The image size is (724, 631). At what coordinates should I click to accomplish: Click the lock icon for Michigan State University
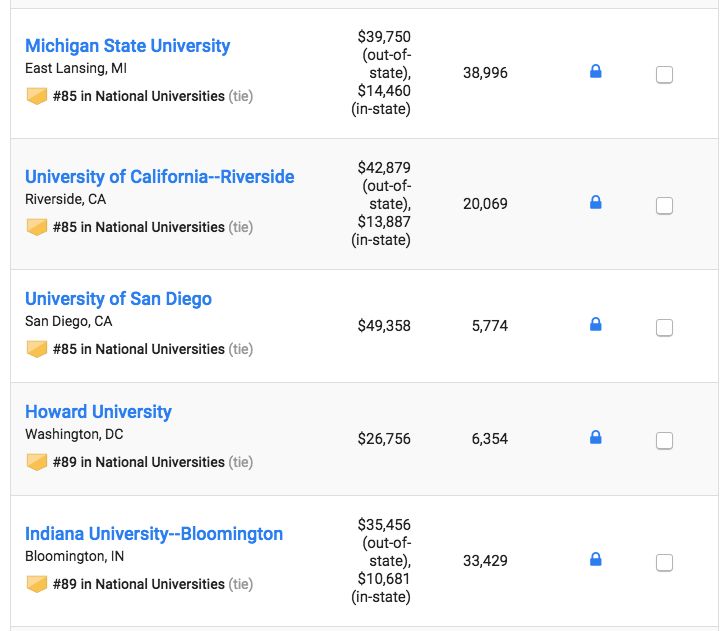coord(595,72)
